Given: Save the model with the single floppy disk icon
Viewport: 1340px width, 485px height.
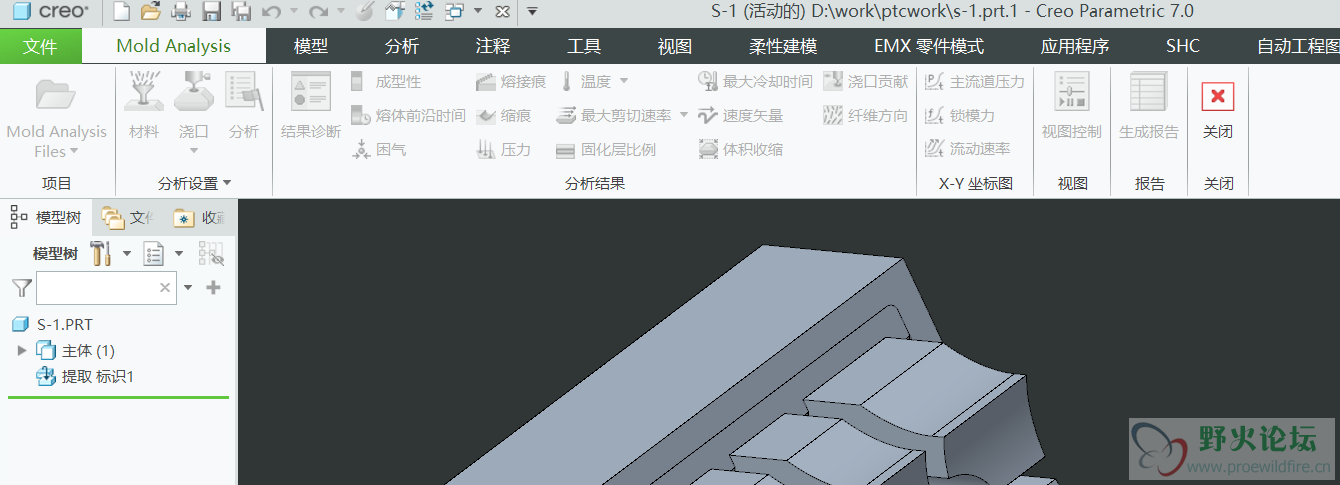Looking at the screenshot, I should pyautogui.click(x=211, y=12).
